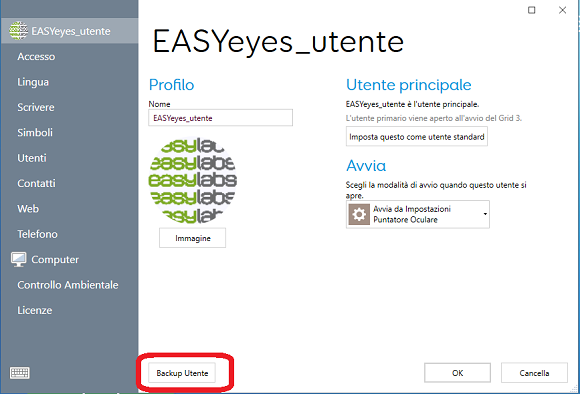Go to the Licenze section
The height and width of the screenshot is (394, 580).
[x=34, y=310]
